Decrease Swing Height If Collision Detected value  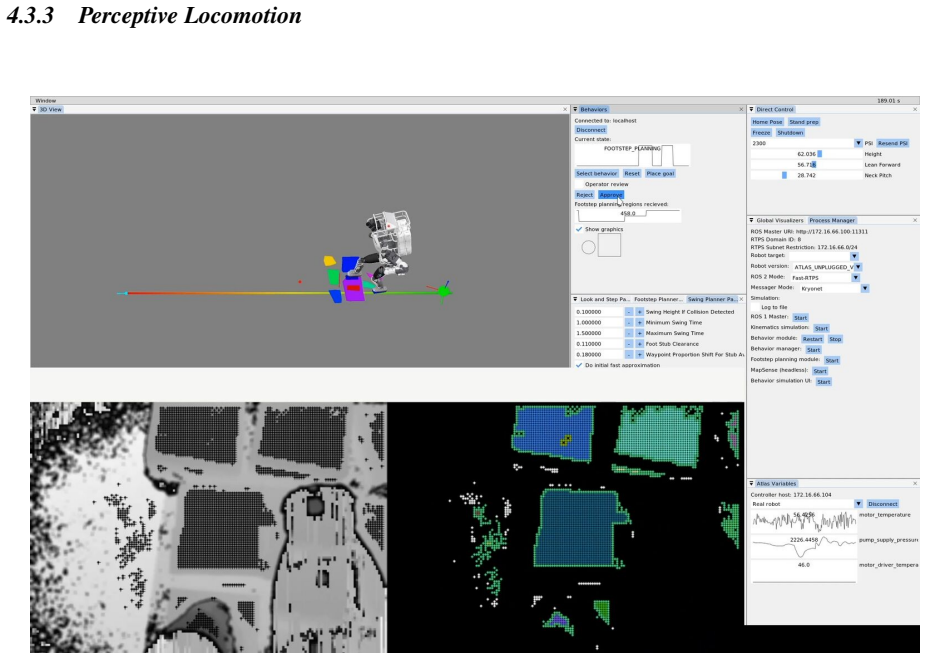pos(629,312)
